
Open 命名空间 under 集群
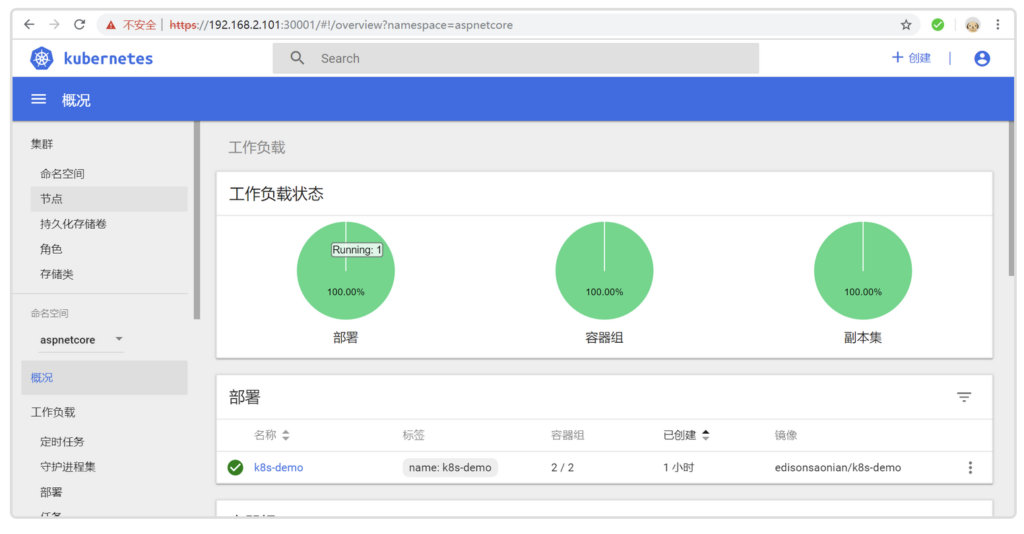pyautogui.click(x=62, y=174)
